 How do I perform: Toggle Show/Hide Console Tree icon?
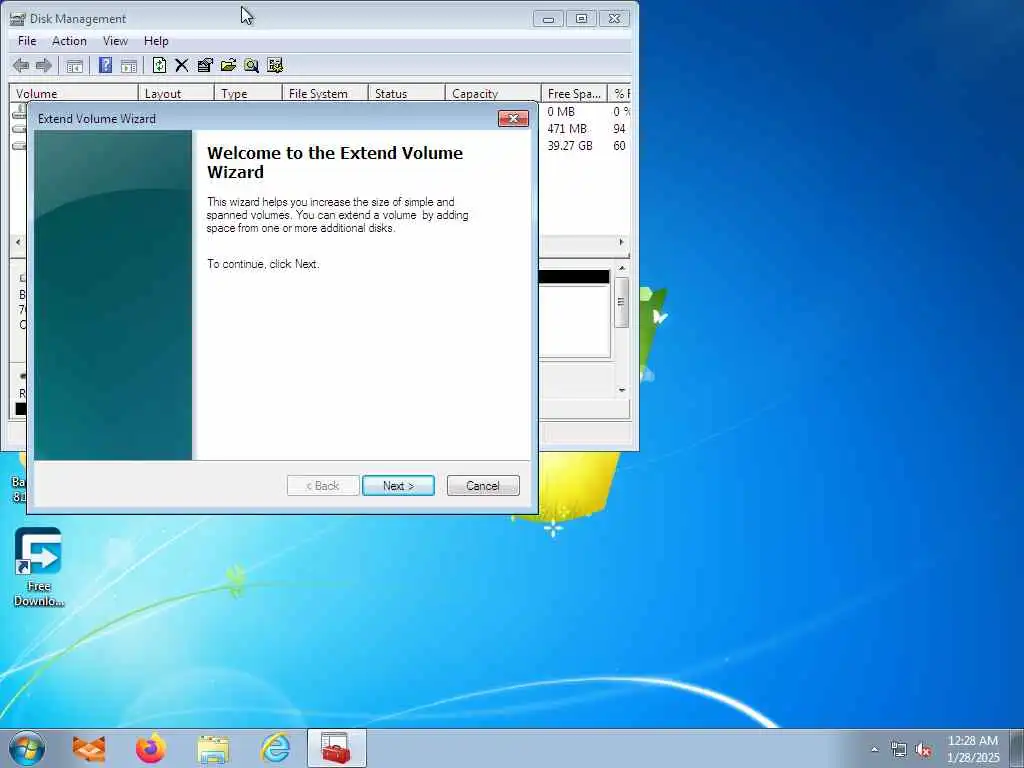coord(74,65)
